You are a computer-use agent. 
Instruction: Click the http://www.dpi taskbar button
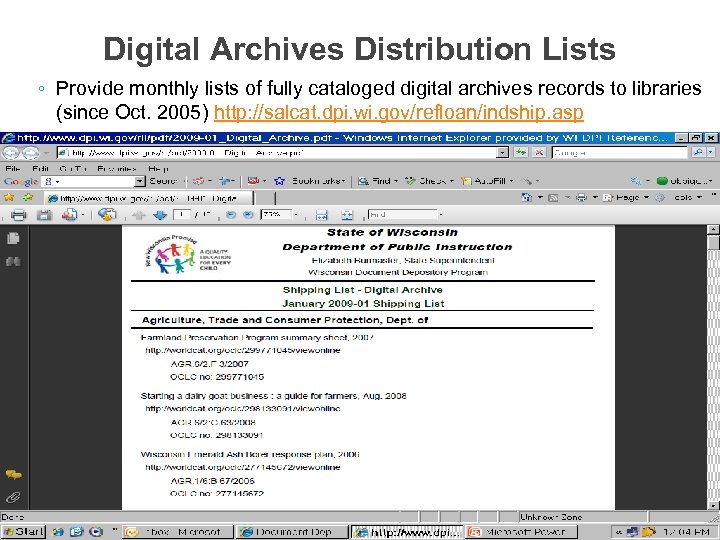(407, 532)
